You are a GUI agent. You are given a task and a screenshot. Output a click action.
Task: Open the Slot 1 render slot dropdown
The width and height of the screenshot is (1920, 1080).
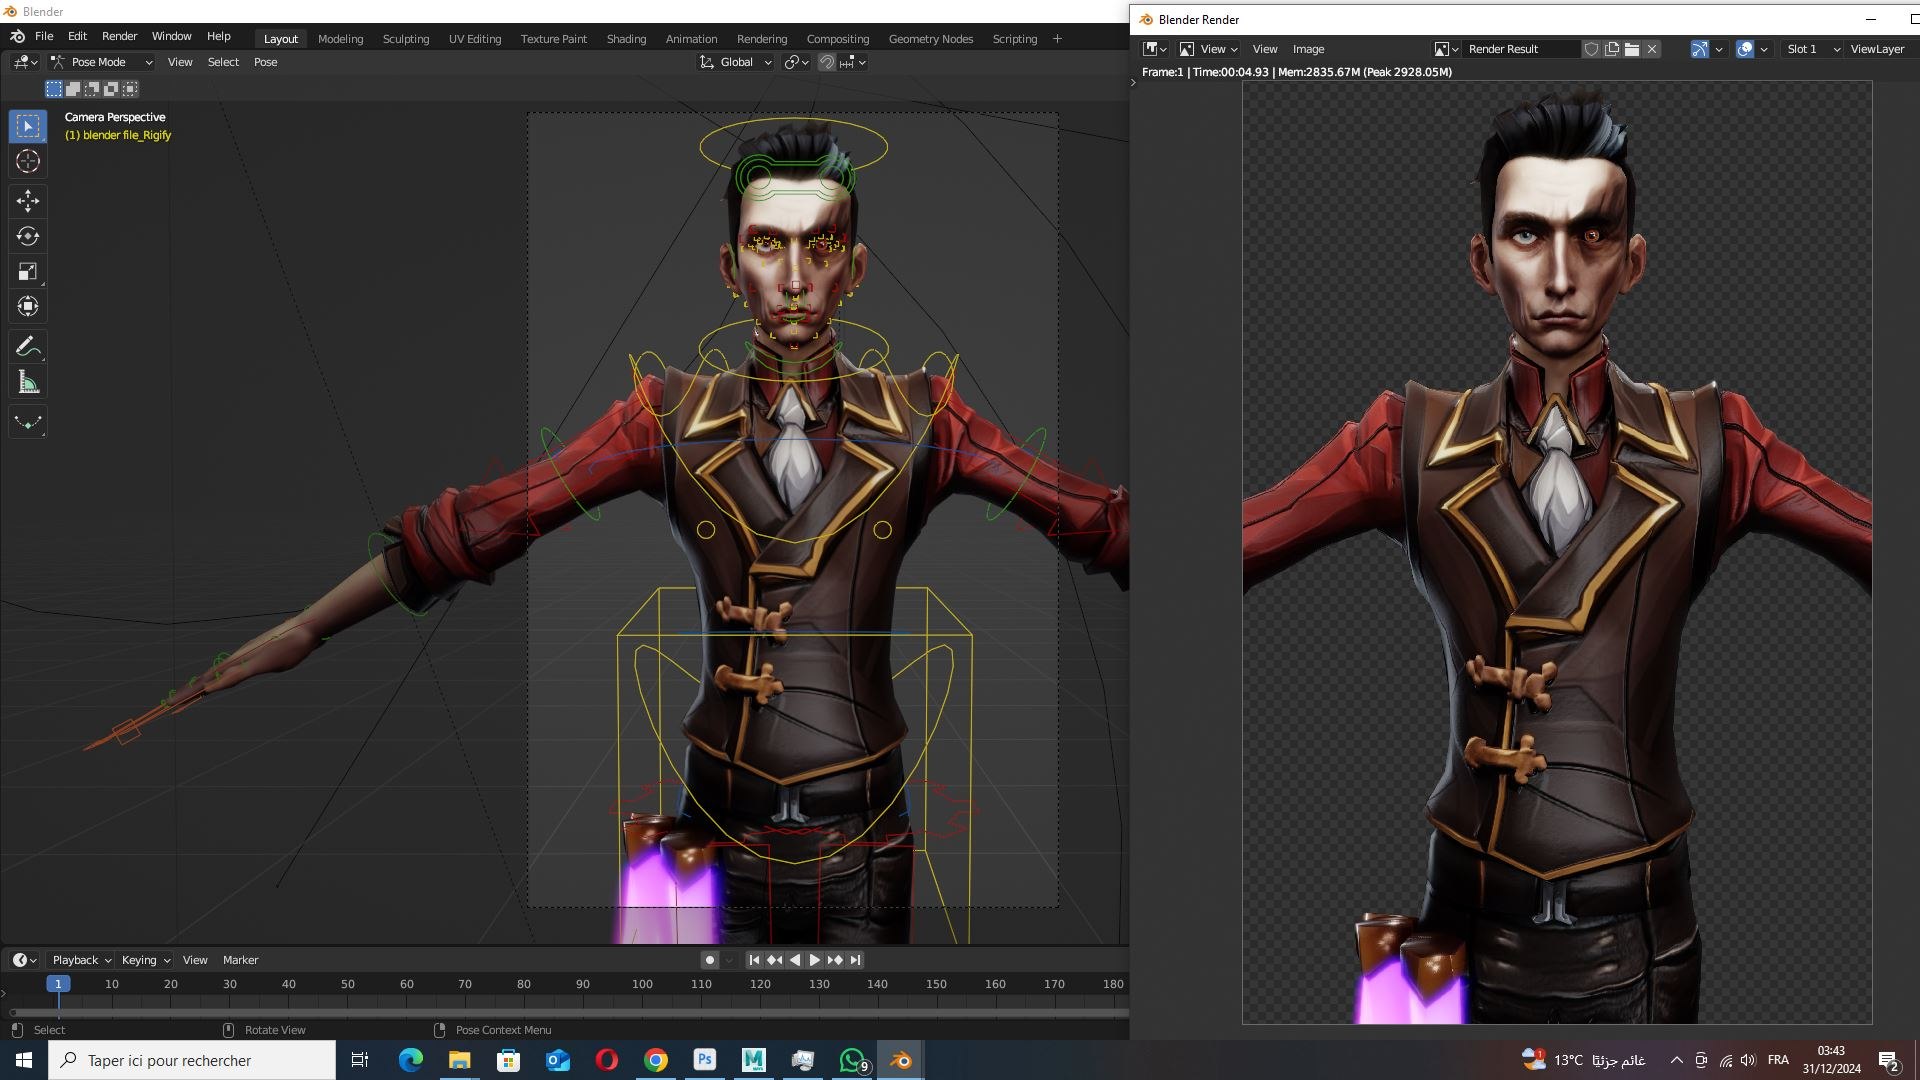[x=1813, y=49]
